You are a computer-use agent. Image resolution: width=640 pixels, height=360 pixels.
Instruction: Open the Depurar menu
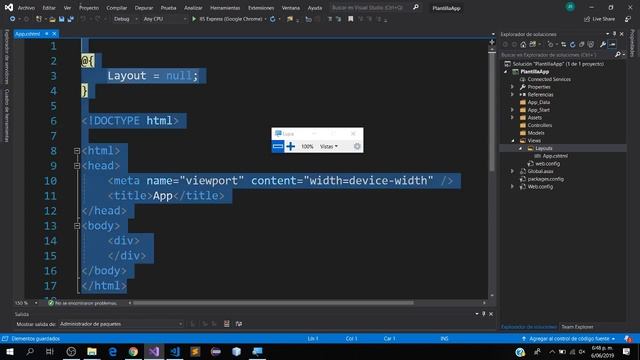click(x=144, y=8)
